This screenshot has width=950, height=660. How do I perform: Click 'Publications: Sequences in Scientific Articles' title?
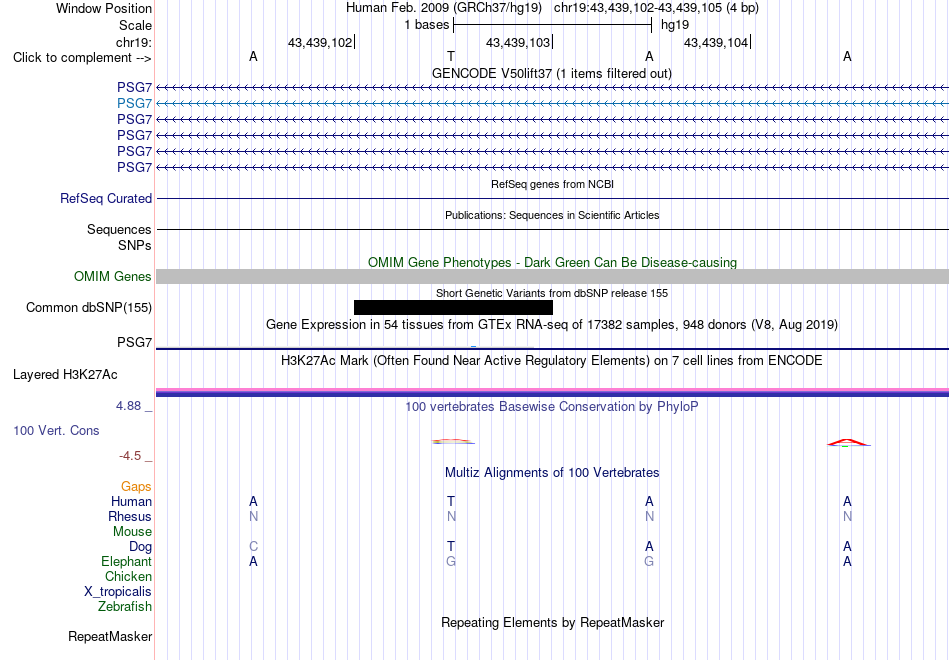552,215
